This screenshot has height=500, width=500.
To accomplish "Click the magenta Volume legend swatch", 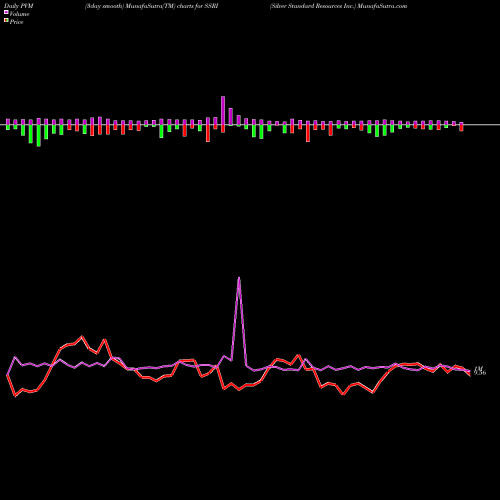I will [x=6, y=12].
